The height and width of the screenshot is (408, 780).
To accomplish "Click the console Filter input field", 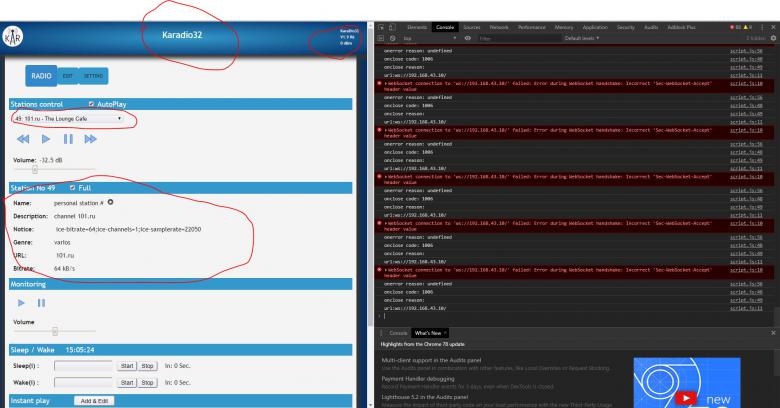I will [x=519, y=38].
